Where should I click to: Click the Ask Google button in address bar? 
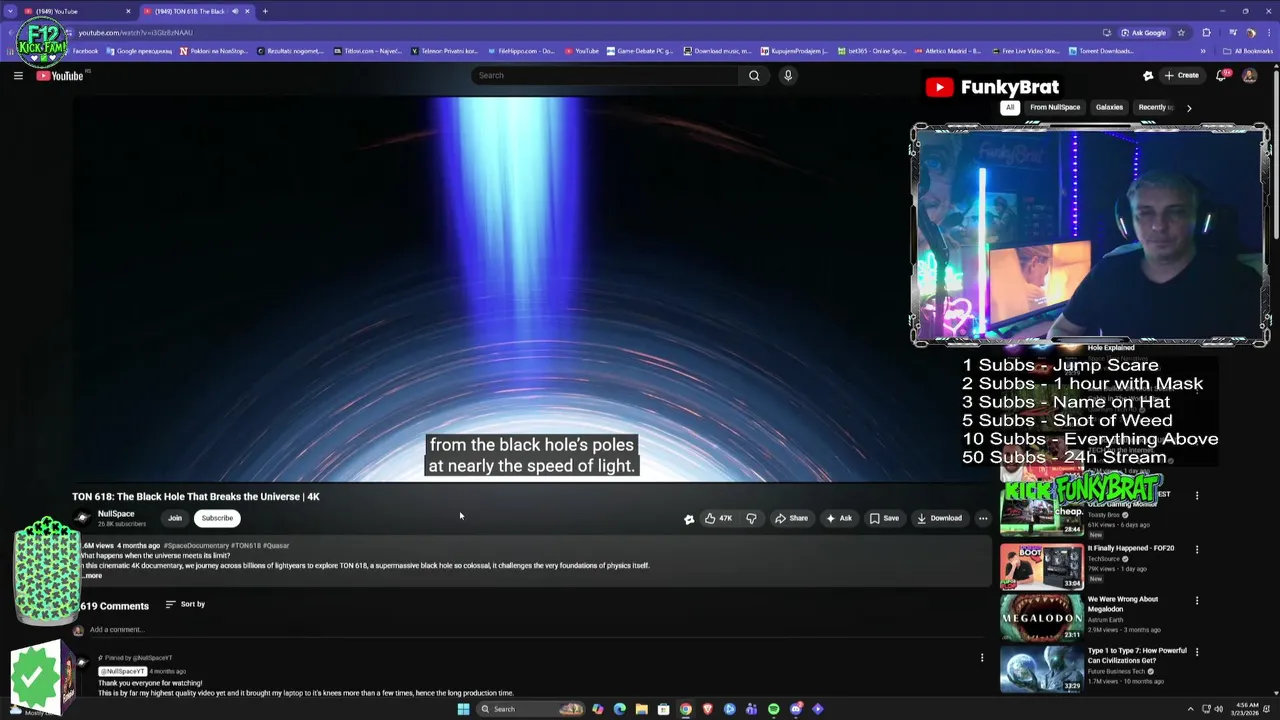click(1144, 32)
